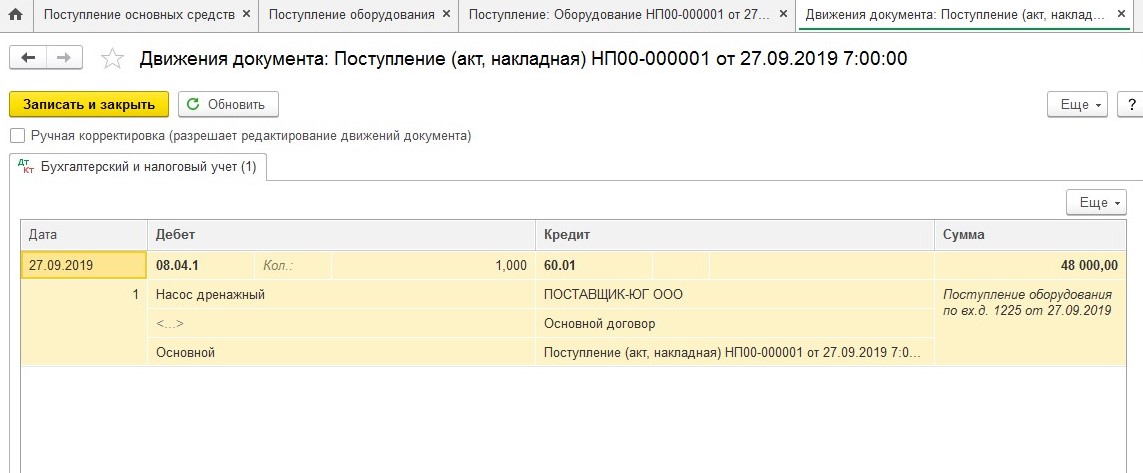The height and width of the screenshot is (473, 1143).
Task: Go forward with the right arrow
Action: 64,58
